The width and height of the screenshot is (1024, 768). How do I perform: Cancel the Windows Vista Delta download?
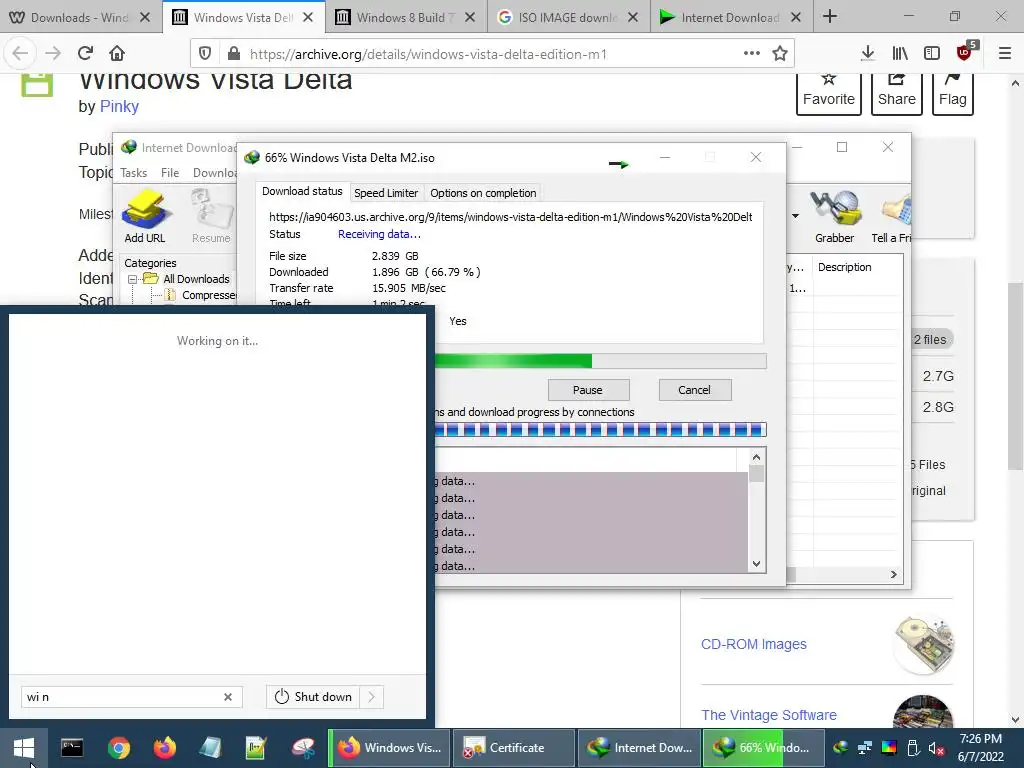tap(694, 390)
